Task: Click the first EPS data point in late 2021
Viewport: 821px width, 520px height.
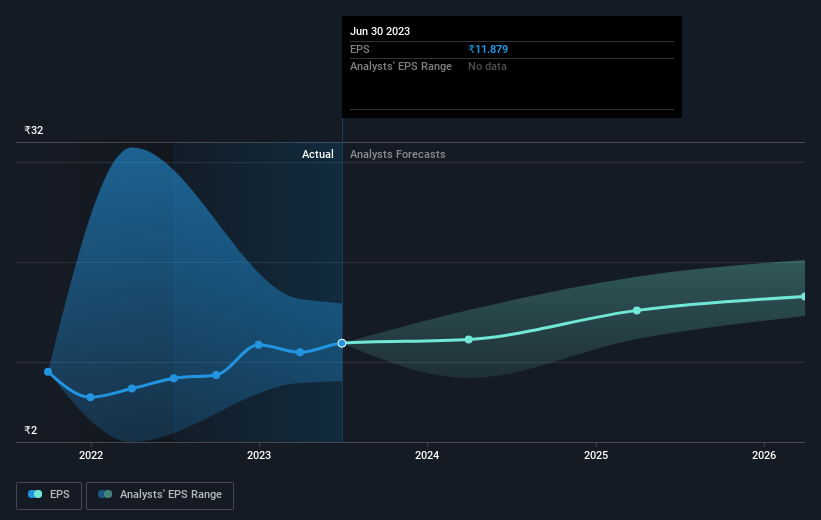Action: tap(48, 372)
